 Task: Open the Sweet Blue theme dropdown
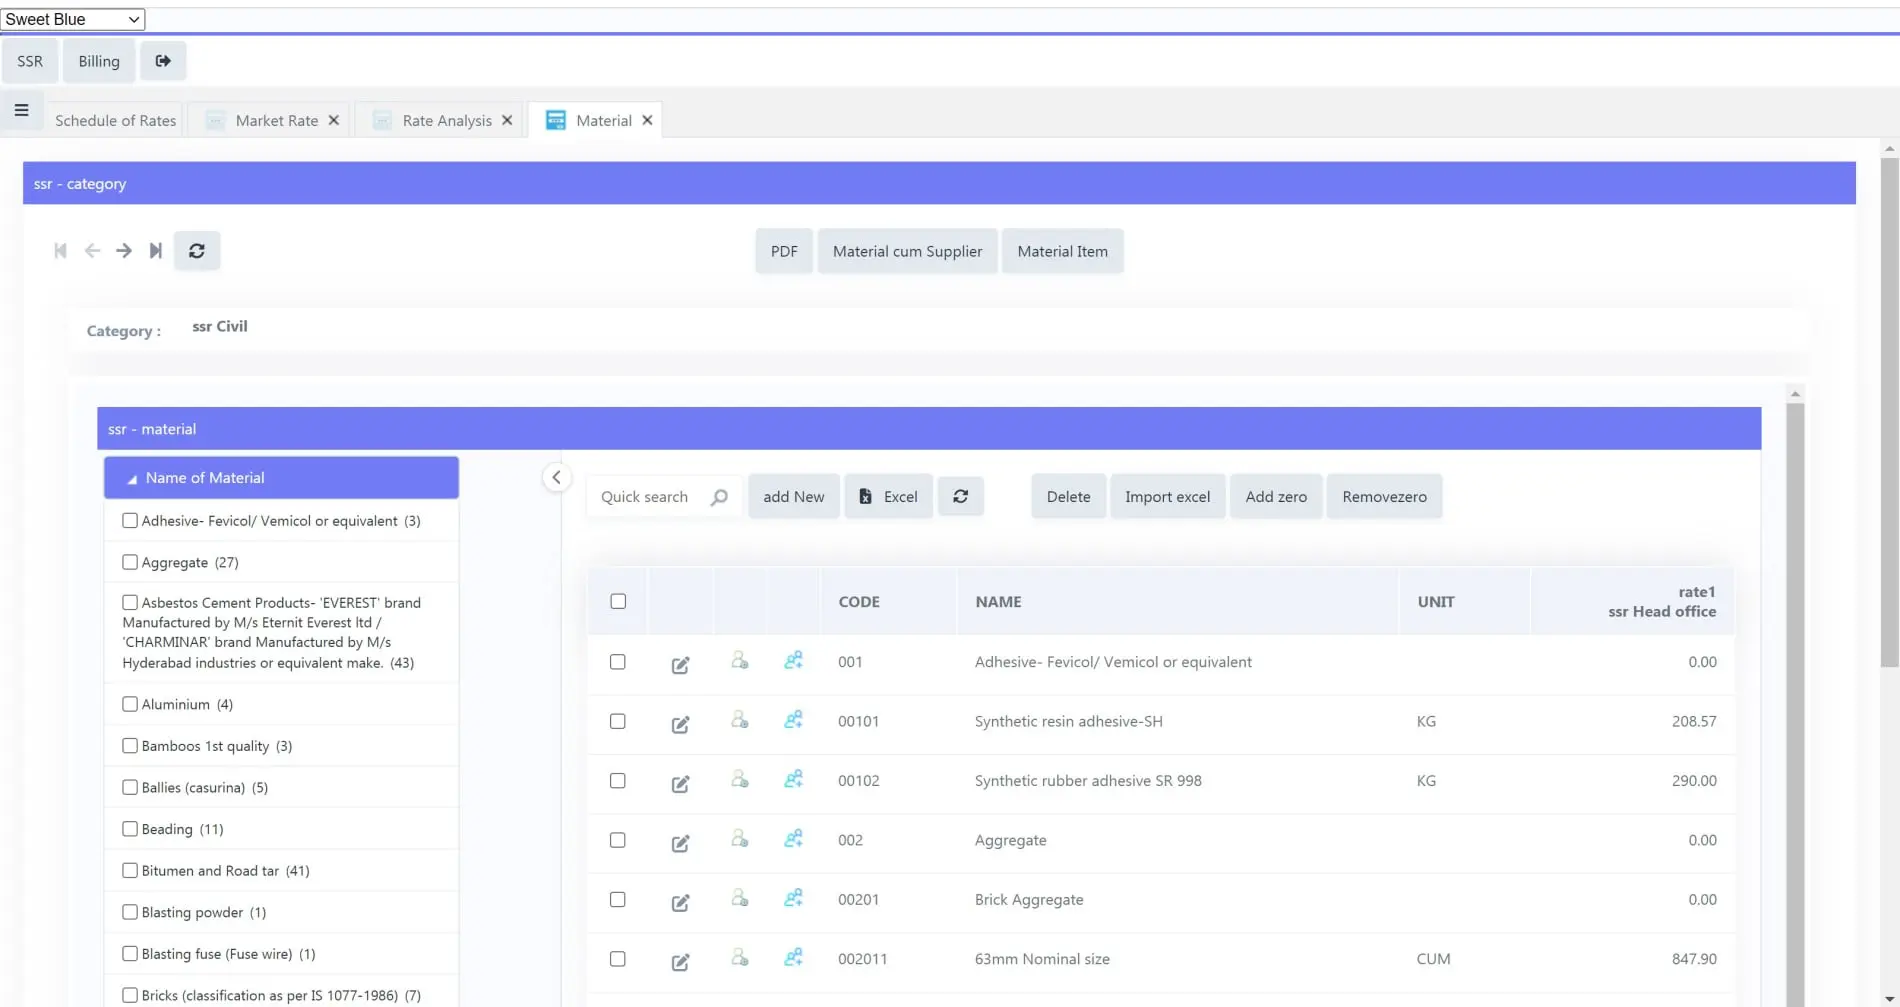click(72, 19)
